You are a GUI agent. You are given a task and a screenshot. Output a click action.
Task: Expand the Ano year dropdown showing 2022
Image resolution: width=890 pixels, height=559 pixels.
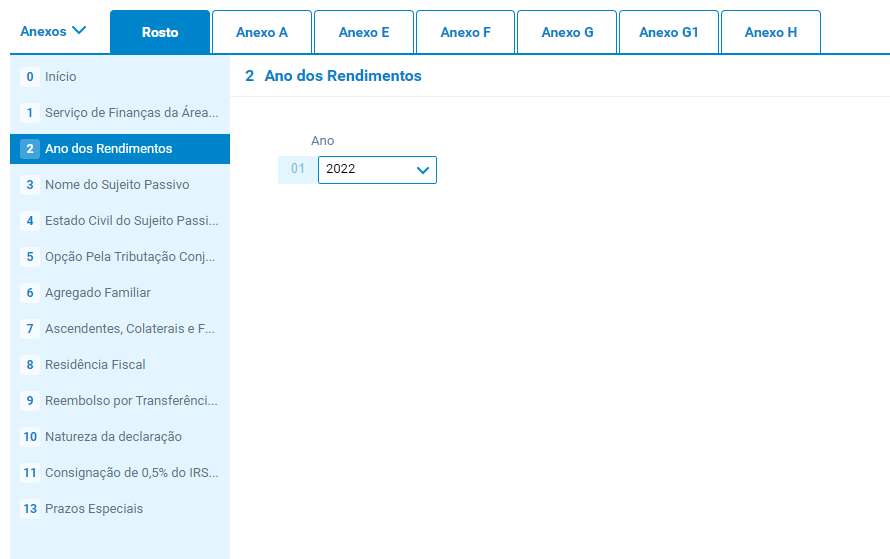point(377,170)
